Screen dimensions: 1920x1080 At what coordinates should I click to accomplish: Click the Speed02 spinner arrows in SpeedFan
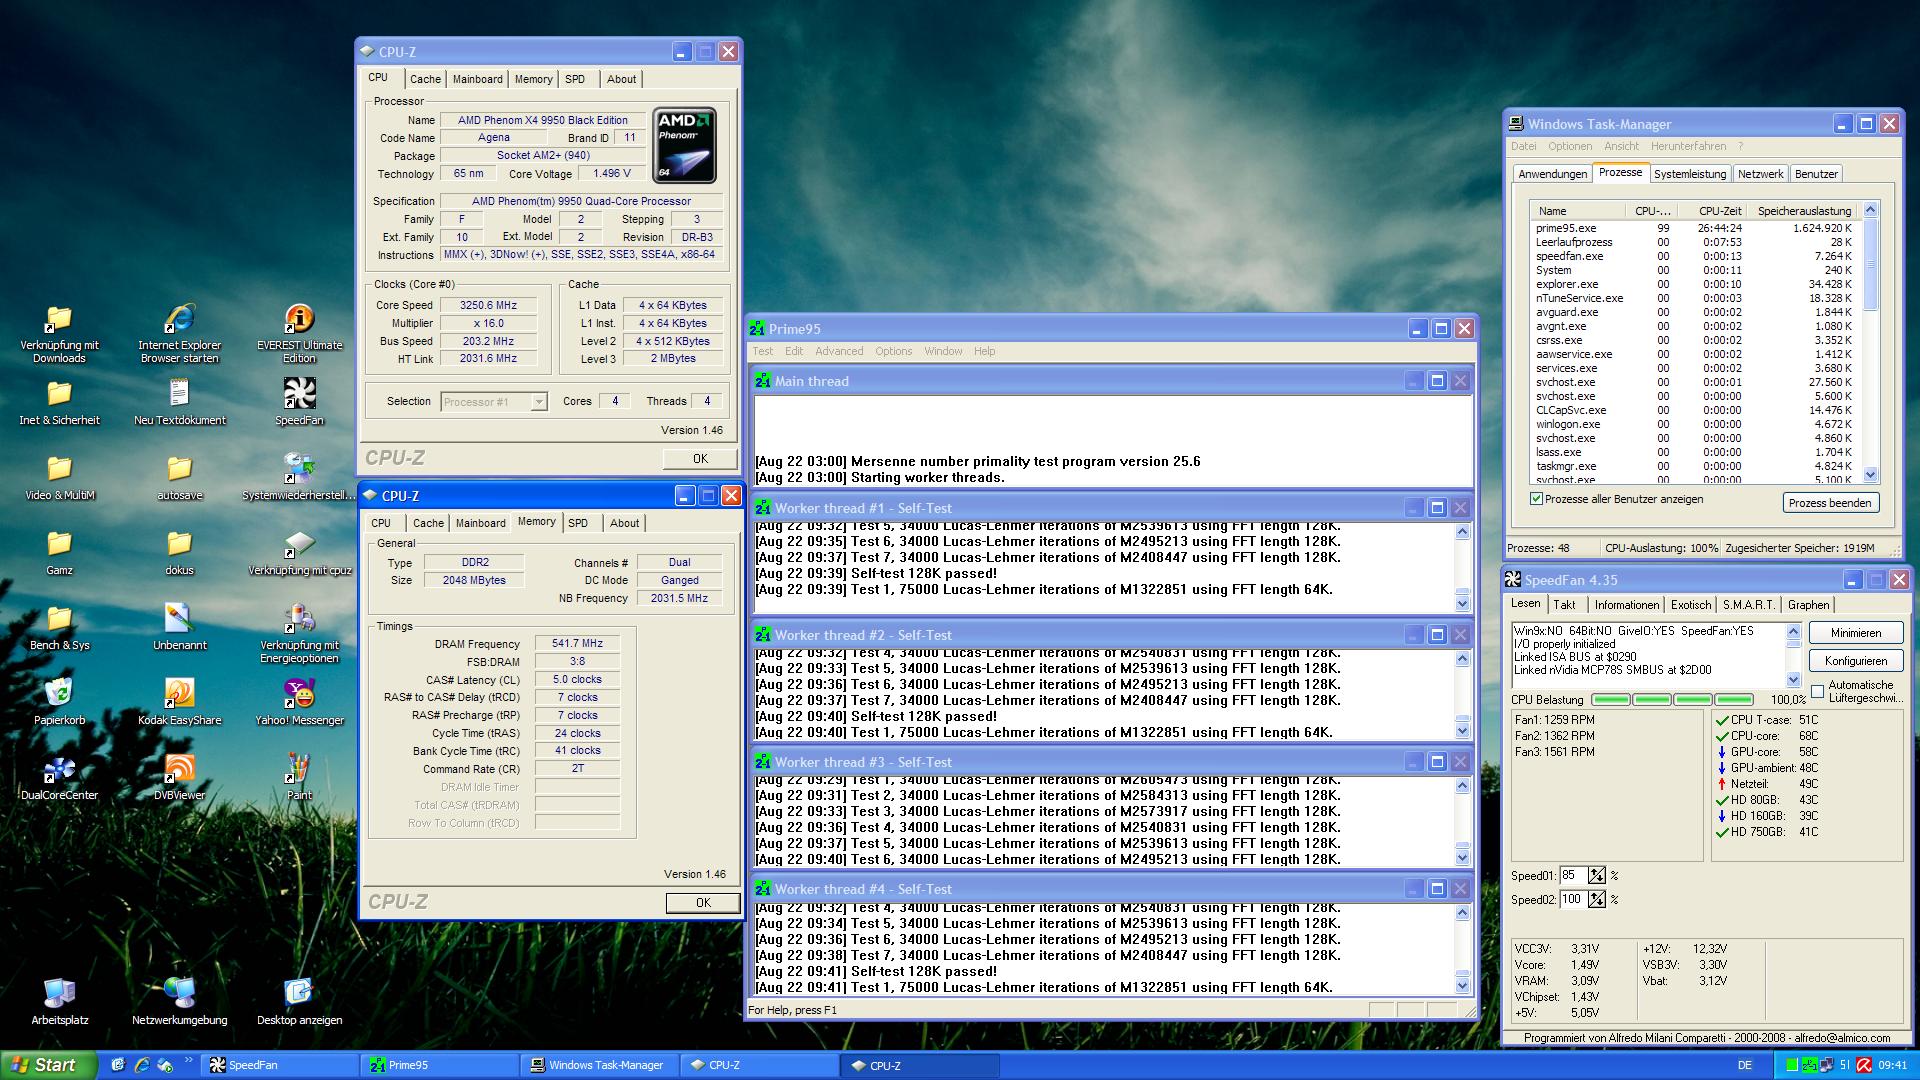pos(1597,900)
